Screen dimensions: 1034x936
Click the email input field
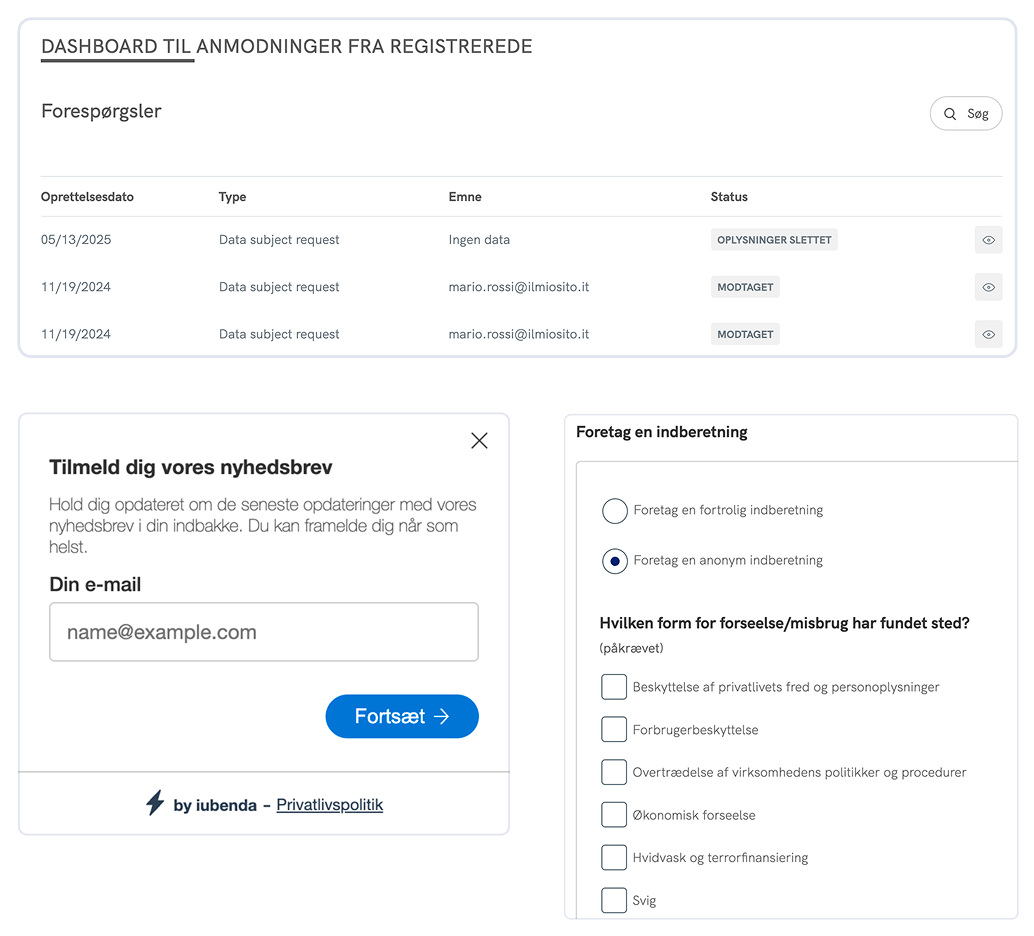(264, 632)
